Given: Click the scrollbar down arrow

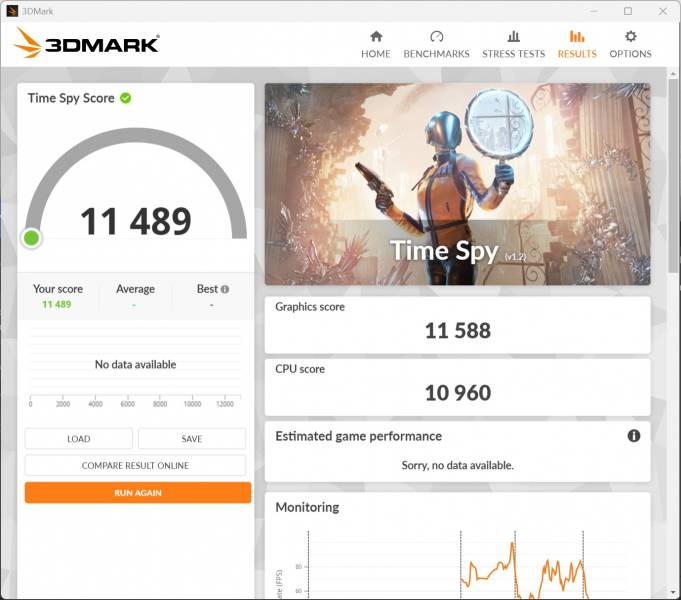Looking at the screenshot, I should pyautogui.click(x=673, y=593).
